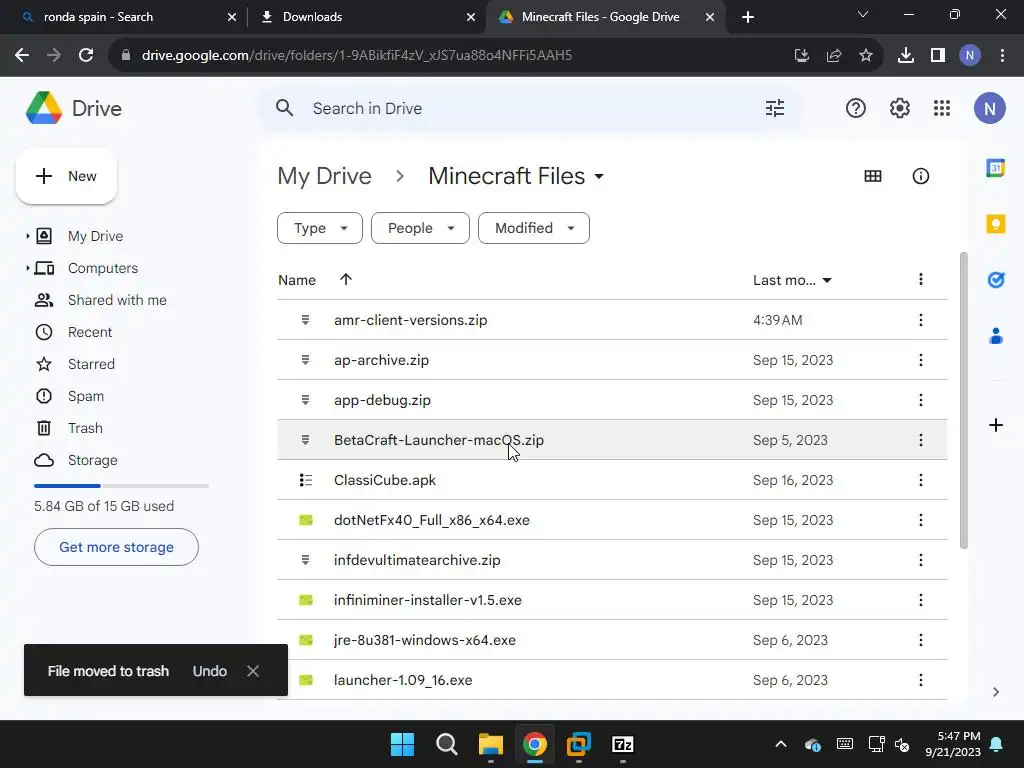Open search filter options in Drive search
This screenshot has width=1024, height=768.
(775, 108)
